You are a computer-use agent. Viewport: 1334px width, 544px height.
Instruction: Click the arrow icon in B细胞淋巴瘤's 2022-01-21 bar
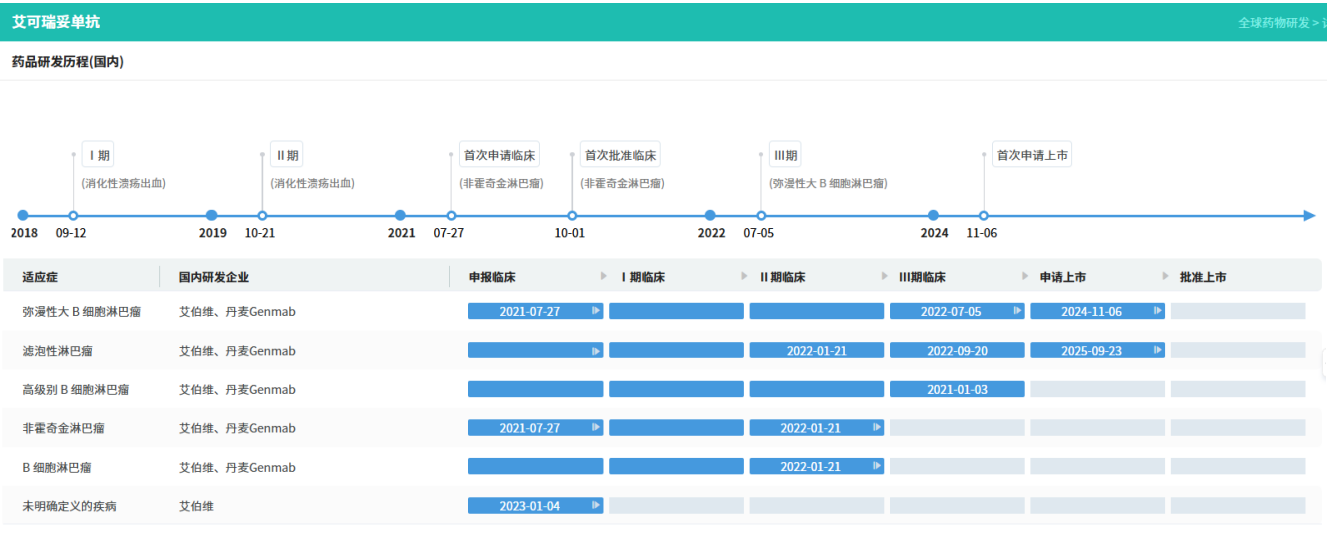point(877,467)
